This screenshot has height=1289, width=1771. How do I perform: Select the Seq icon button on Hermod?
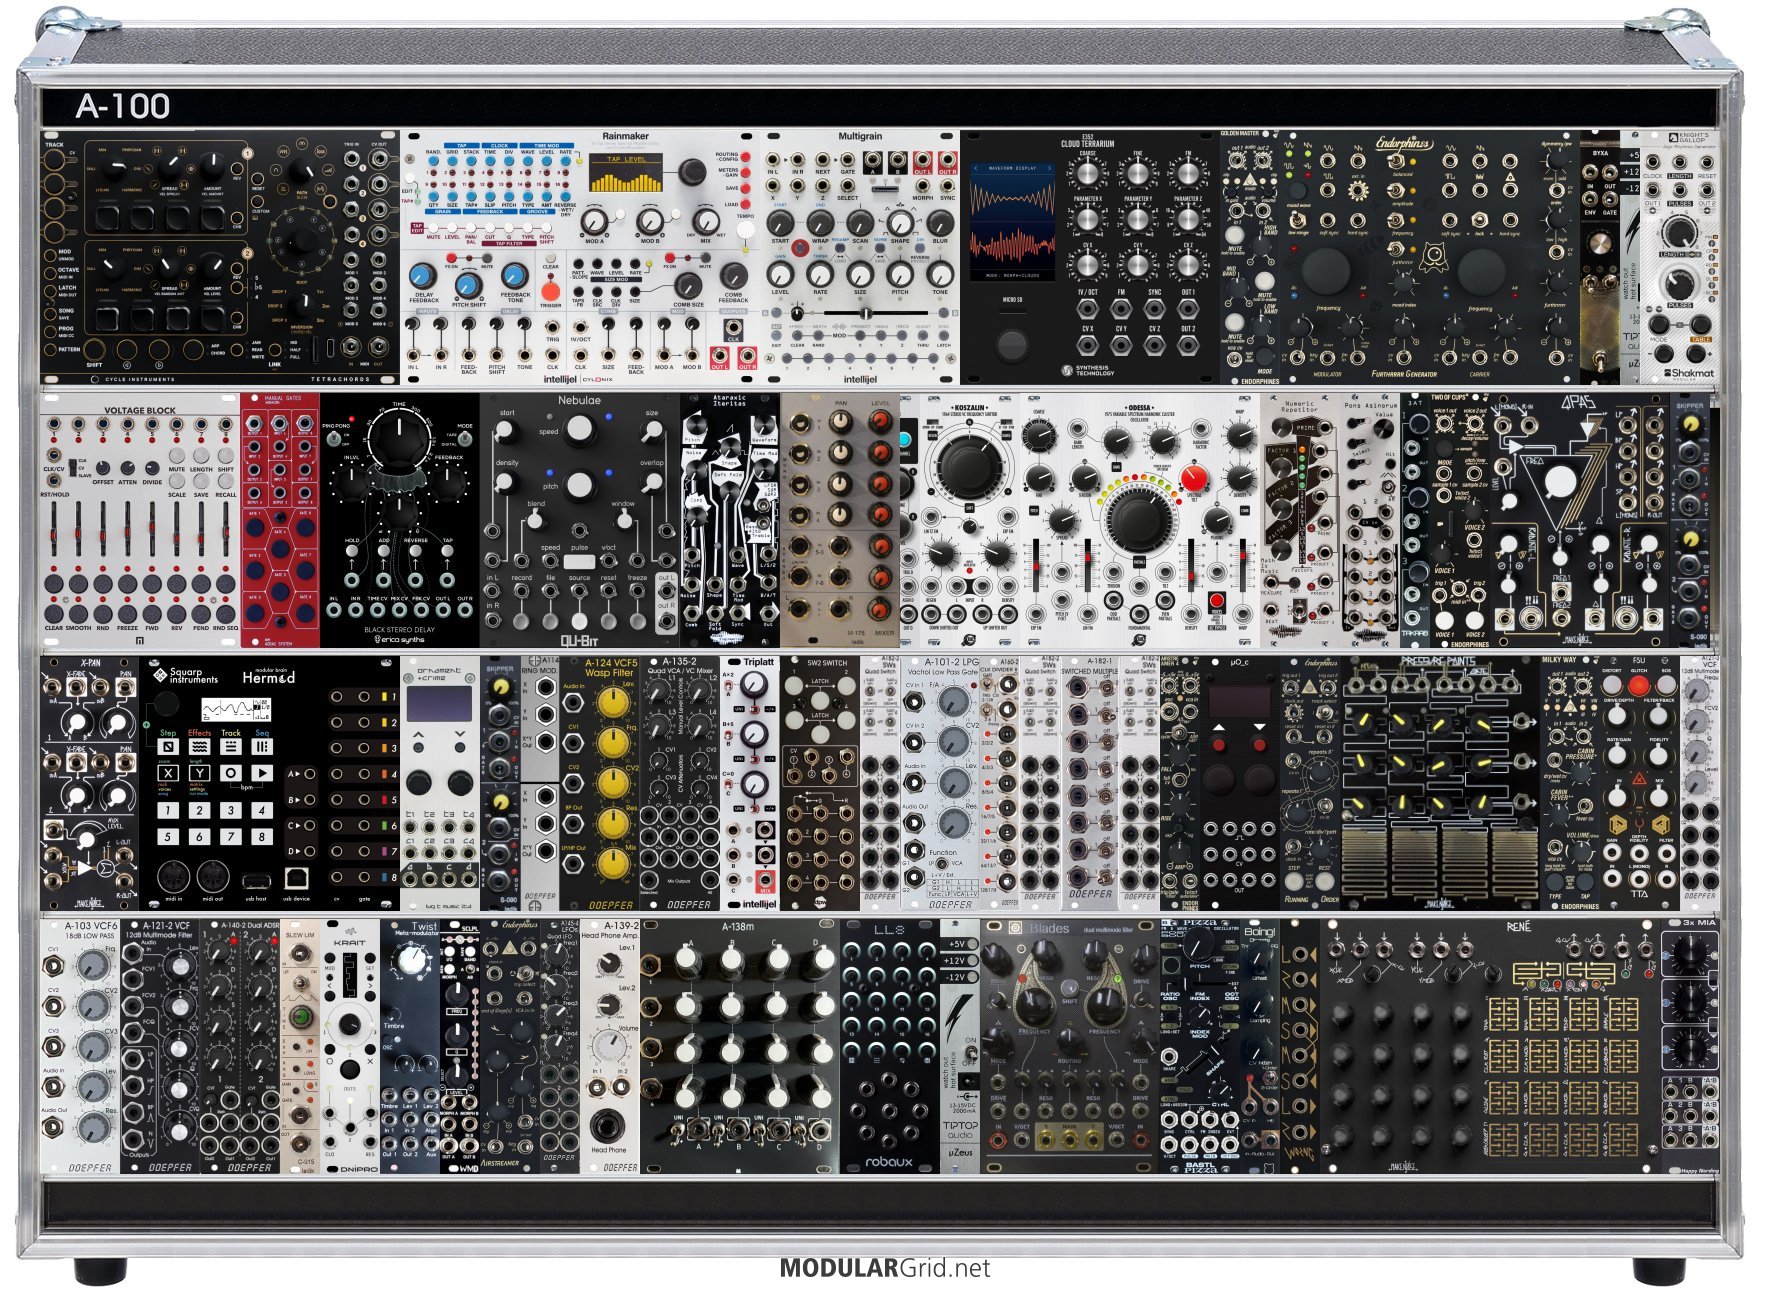262,746
